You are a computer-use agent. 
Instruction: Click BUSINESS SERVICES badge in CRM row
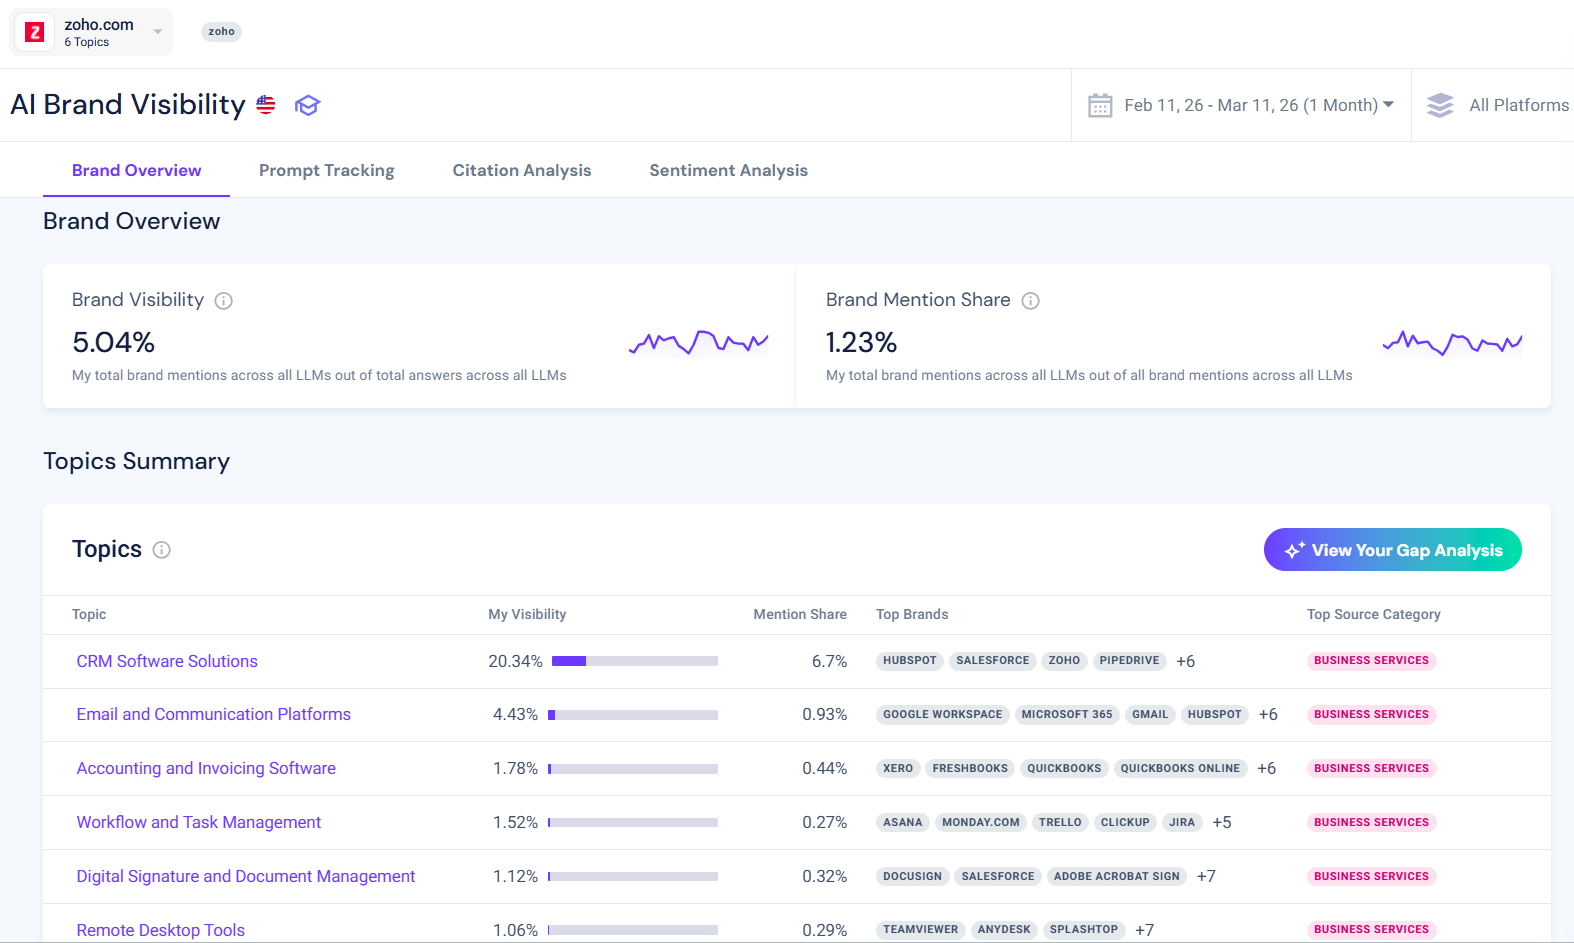tap(1371, 660)
